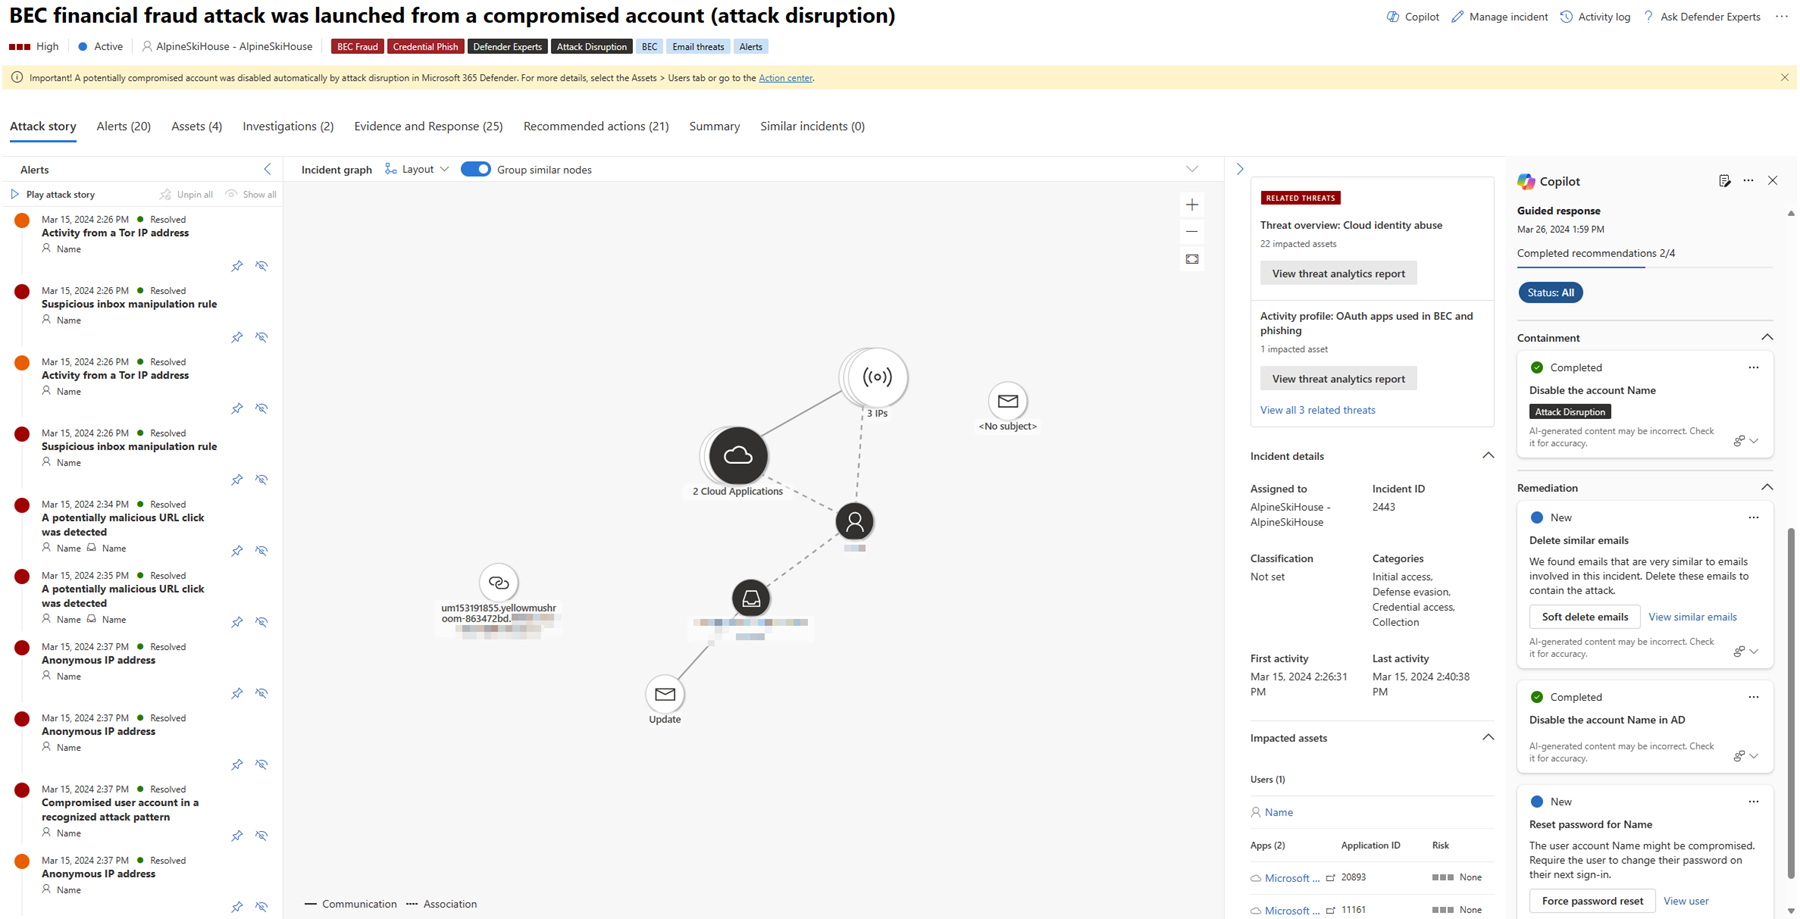Viewport: 1800px width, 919px height.
Task: Click fit-to-screen icon on the graph
Action: 1192,259
